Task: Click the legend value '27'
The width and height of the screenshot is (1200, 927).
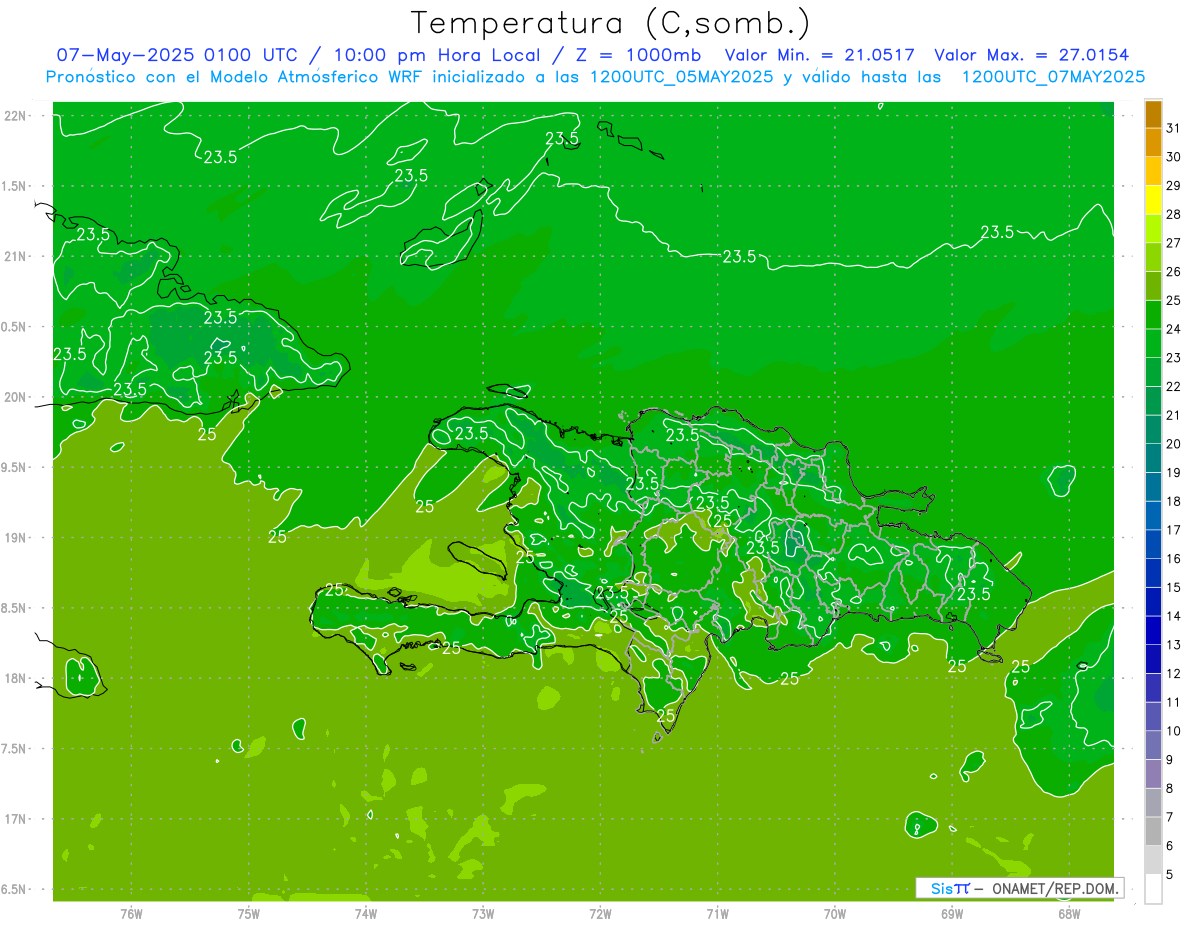Action: 1173,243
